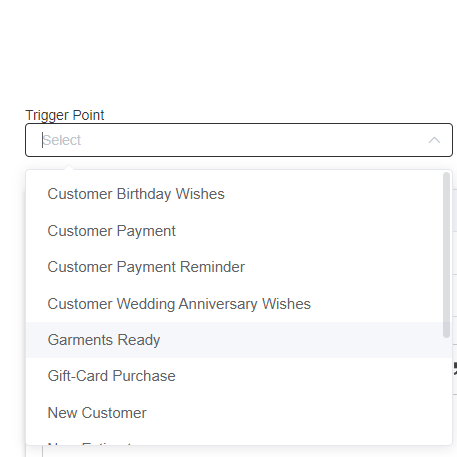Image resolution: width=457 pixels, height=457 pixels.
Task: Select Customer Wedding Anniversary Wishes
Action: click(x=179, y=304)
